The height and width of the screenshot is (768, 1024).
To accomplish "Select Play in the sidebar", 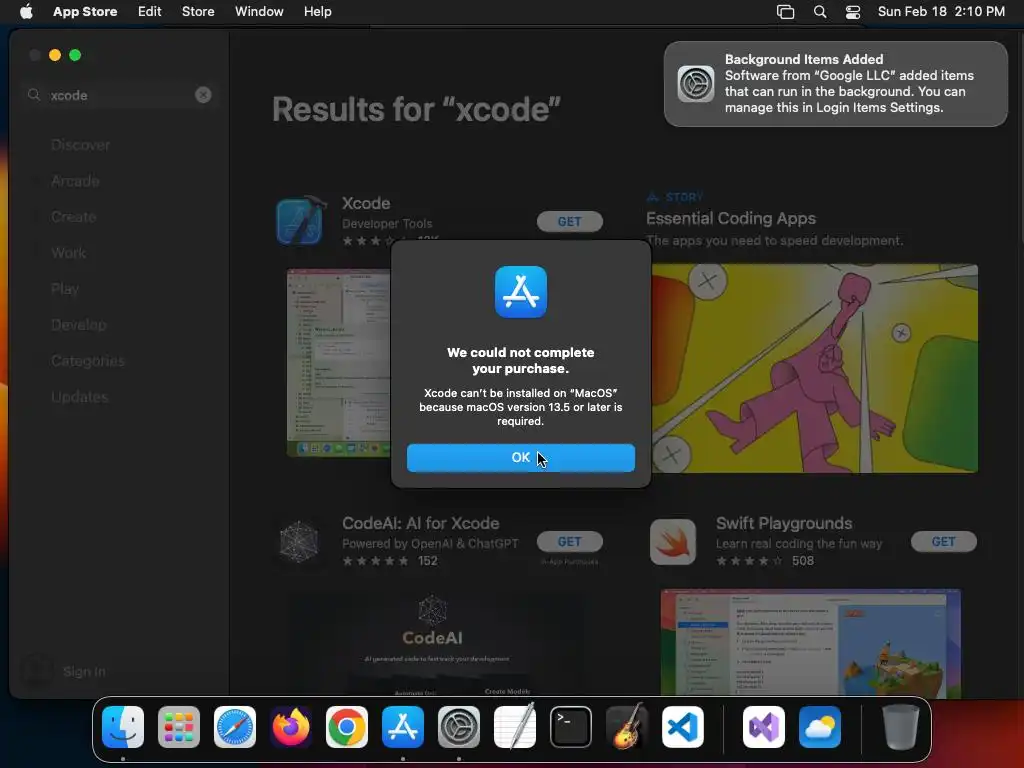I will (65, 289).
